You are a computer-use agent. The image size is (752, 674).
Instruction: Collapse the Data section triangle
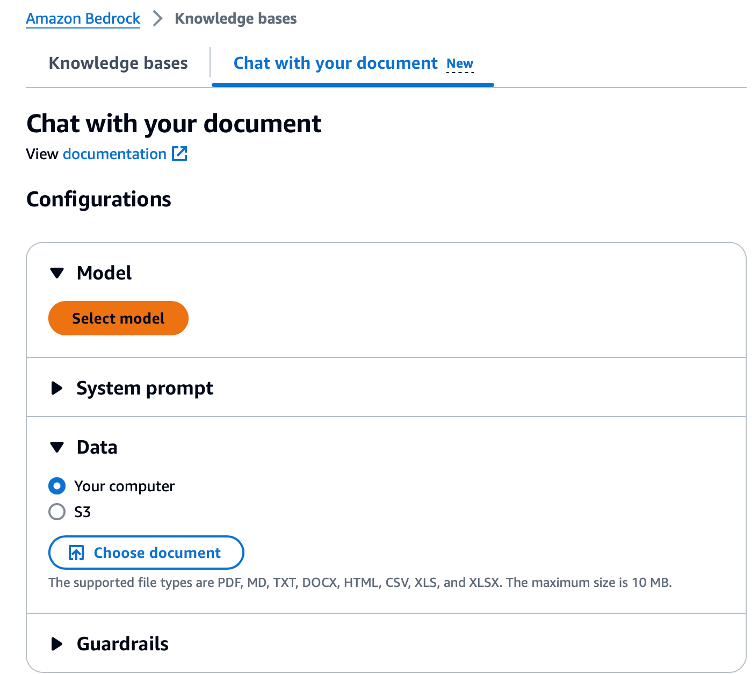point(57,448)
